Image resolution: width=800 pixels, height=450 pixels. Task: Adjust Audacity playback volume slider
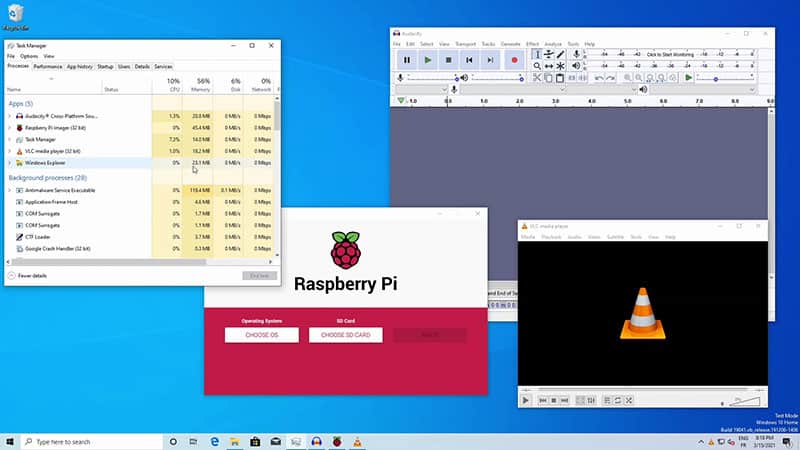pyautogui.click(x=497, y=78)
